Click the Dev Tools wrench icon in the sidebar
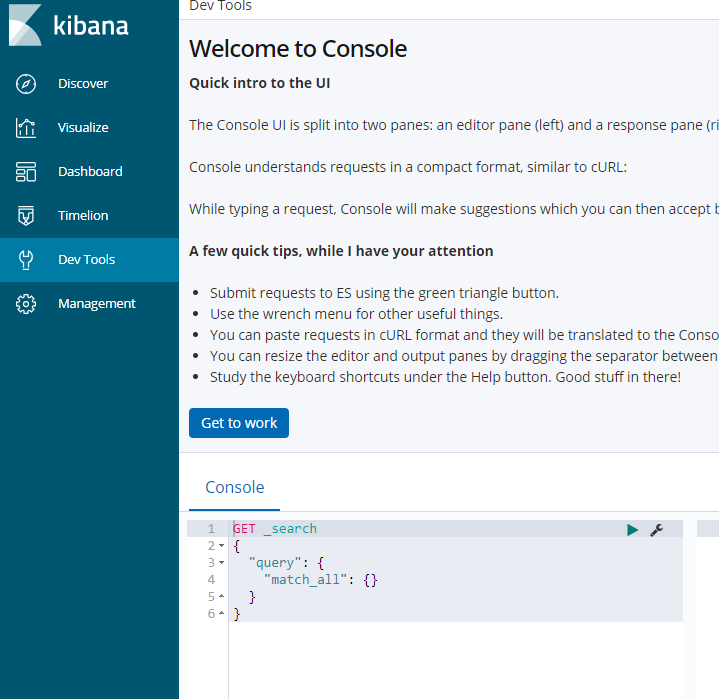 (27, 260)
